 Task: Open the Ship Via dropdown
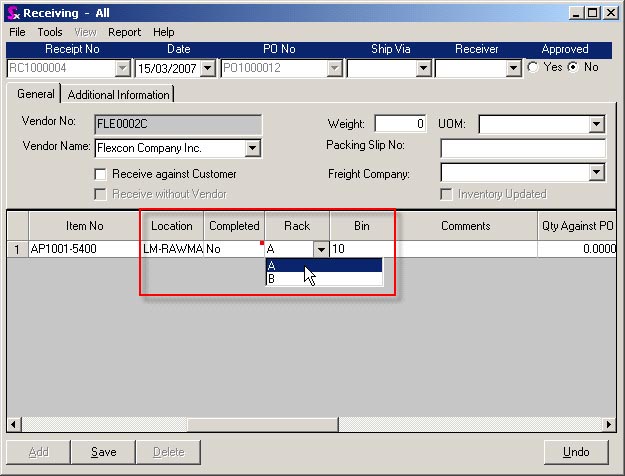pos(423,68)
